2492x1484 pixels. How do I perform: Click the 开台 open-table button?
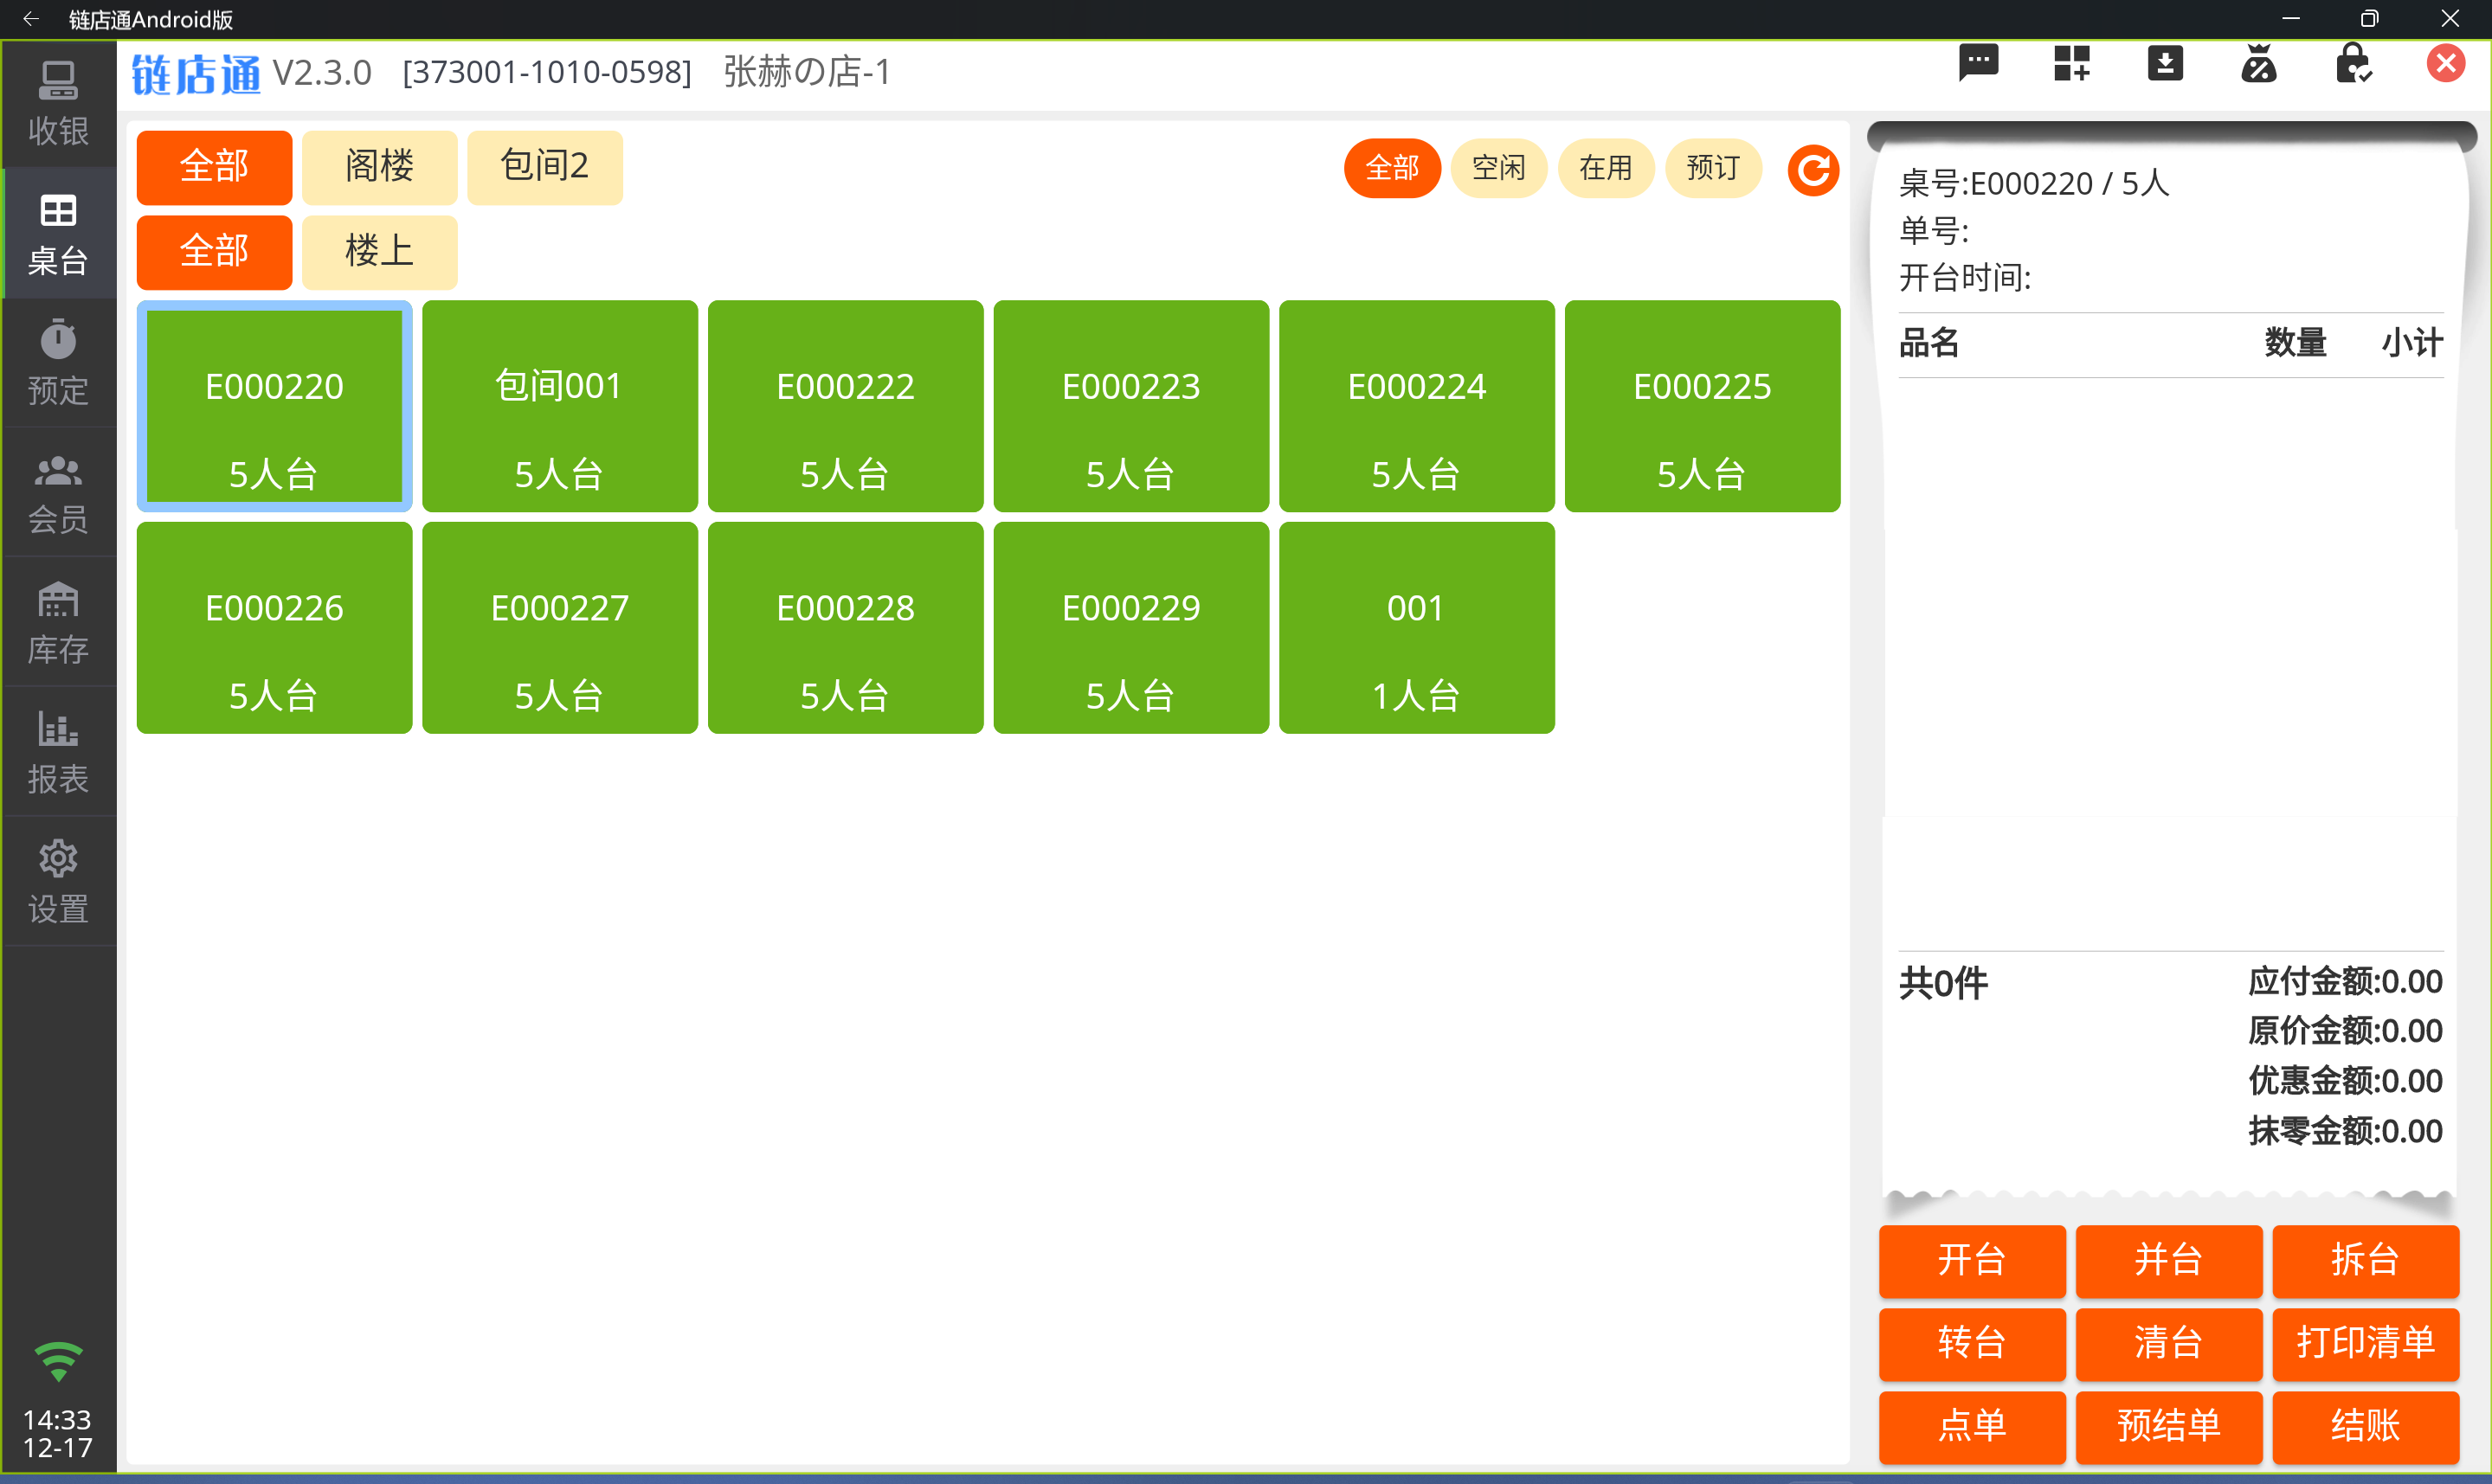click(x=1972, y=1260)
